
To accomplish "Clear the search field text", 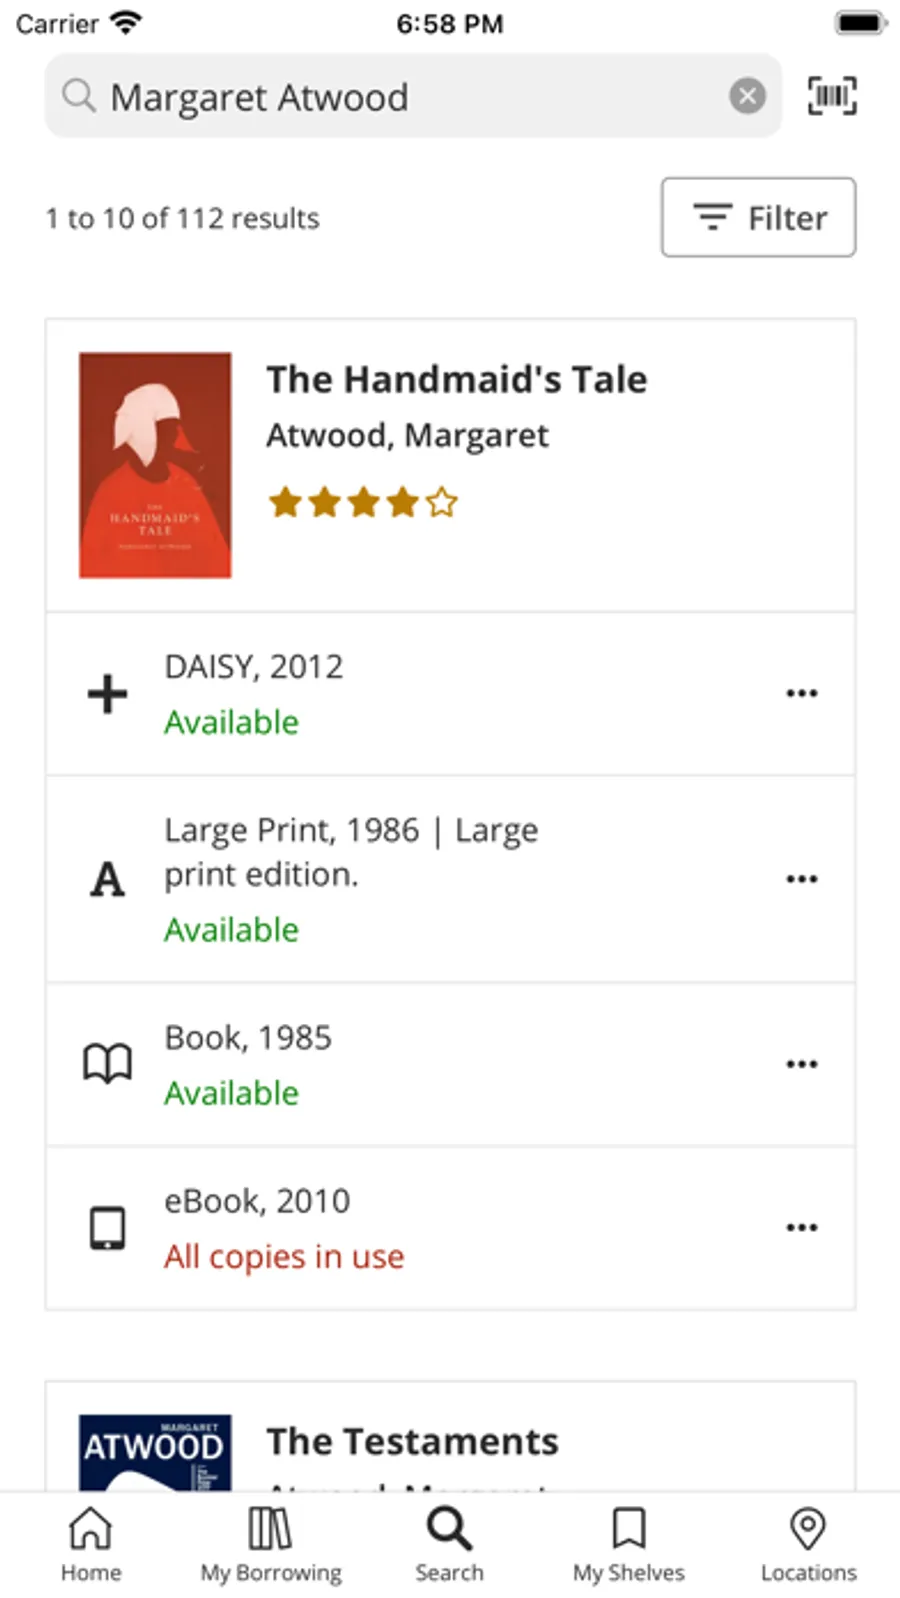I will click(x=747, y=96).
